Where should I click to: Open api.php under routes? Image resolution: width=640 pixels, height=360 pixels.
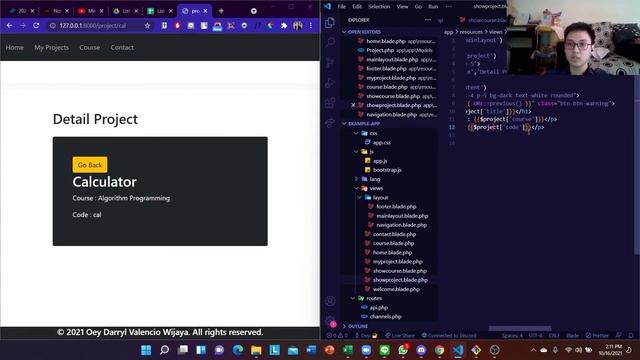(x=378, y=307)
